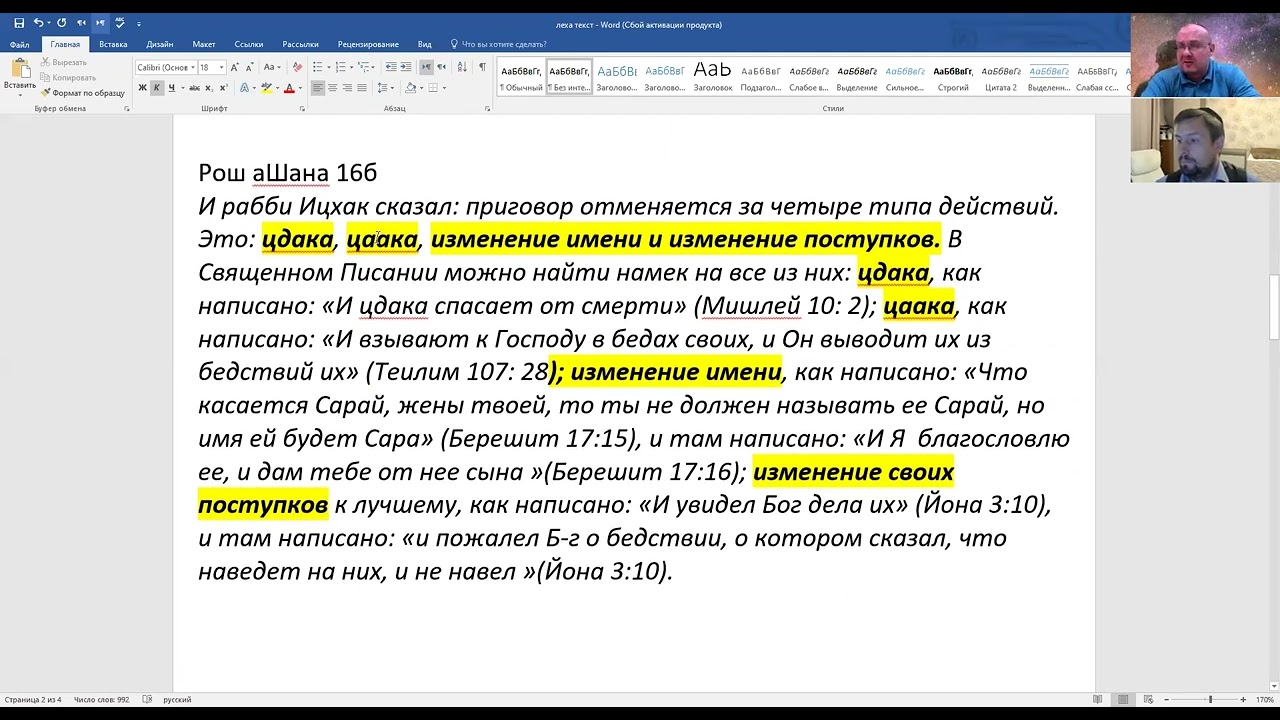
Task: Open the Вид tab
Action: pyautogui.click(x=425, y=44)
